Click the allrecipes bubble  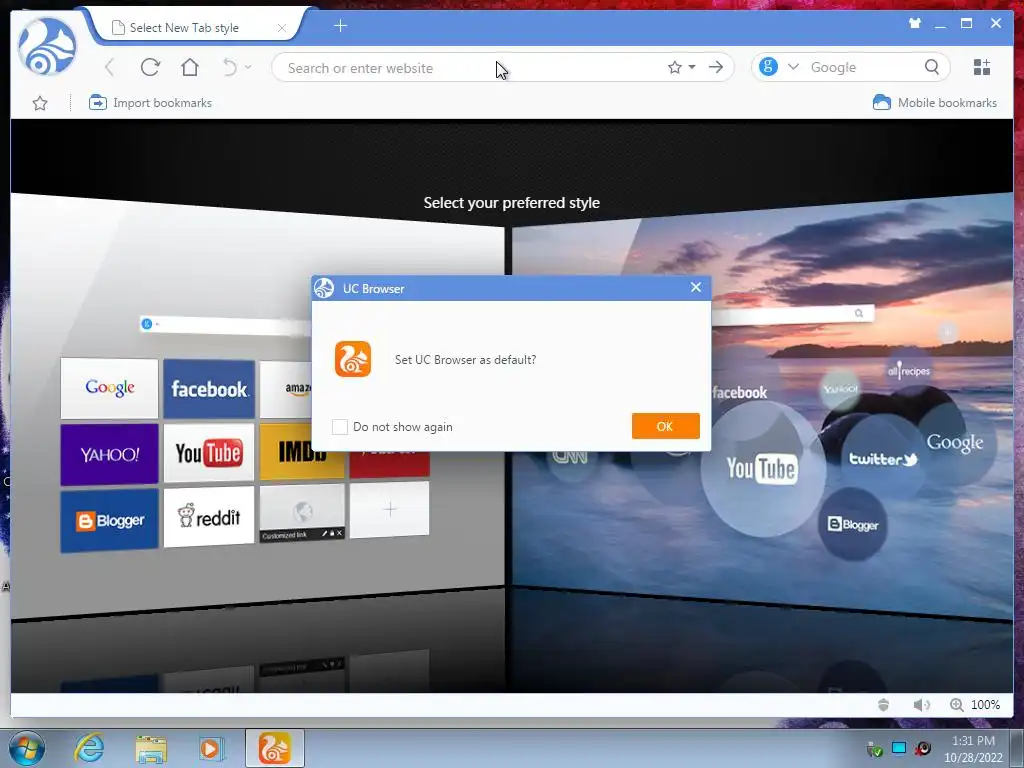pos(909,371)
